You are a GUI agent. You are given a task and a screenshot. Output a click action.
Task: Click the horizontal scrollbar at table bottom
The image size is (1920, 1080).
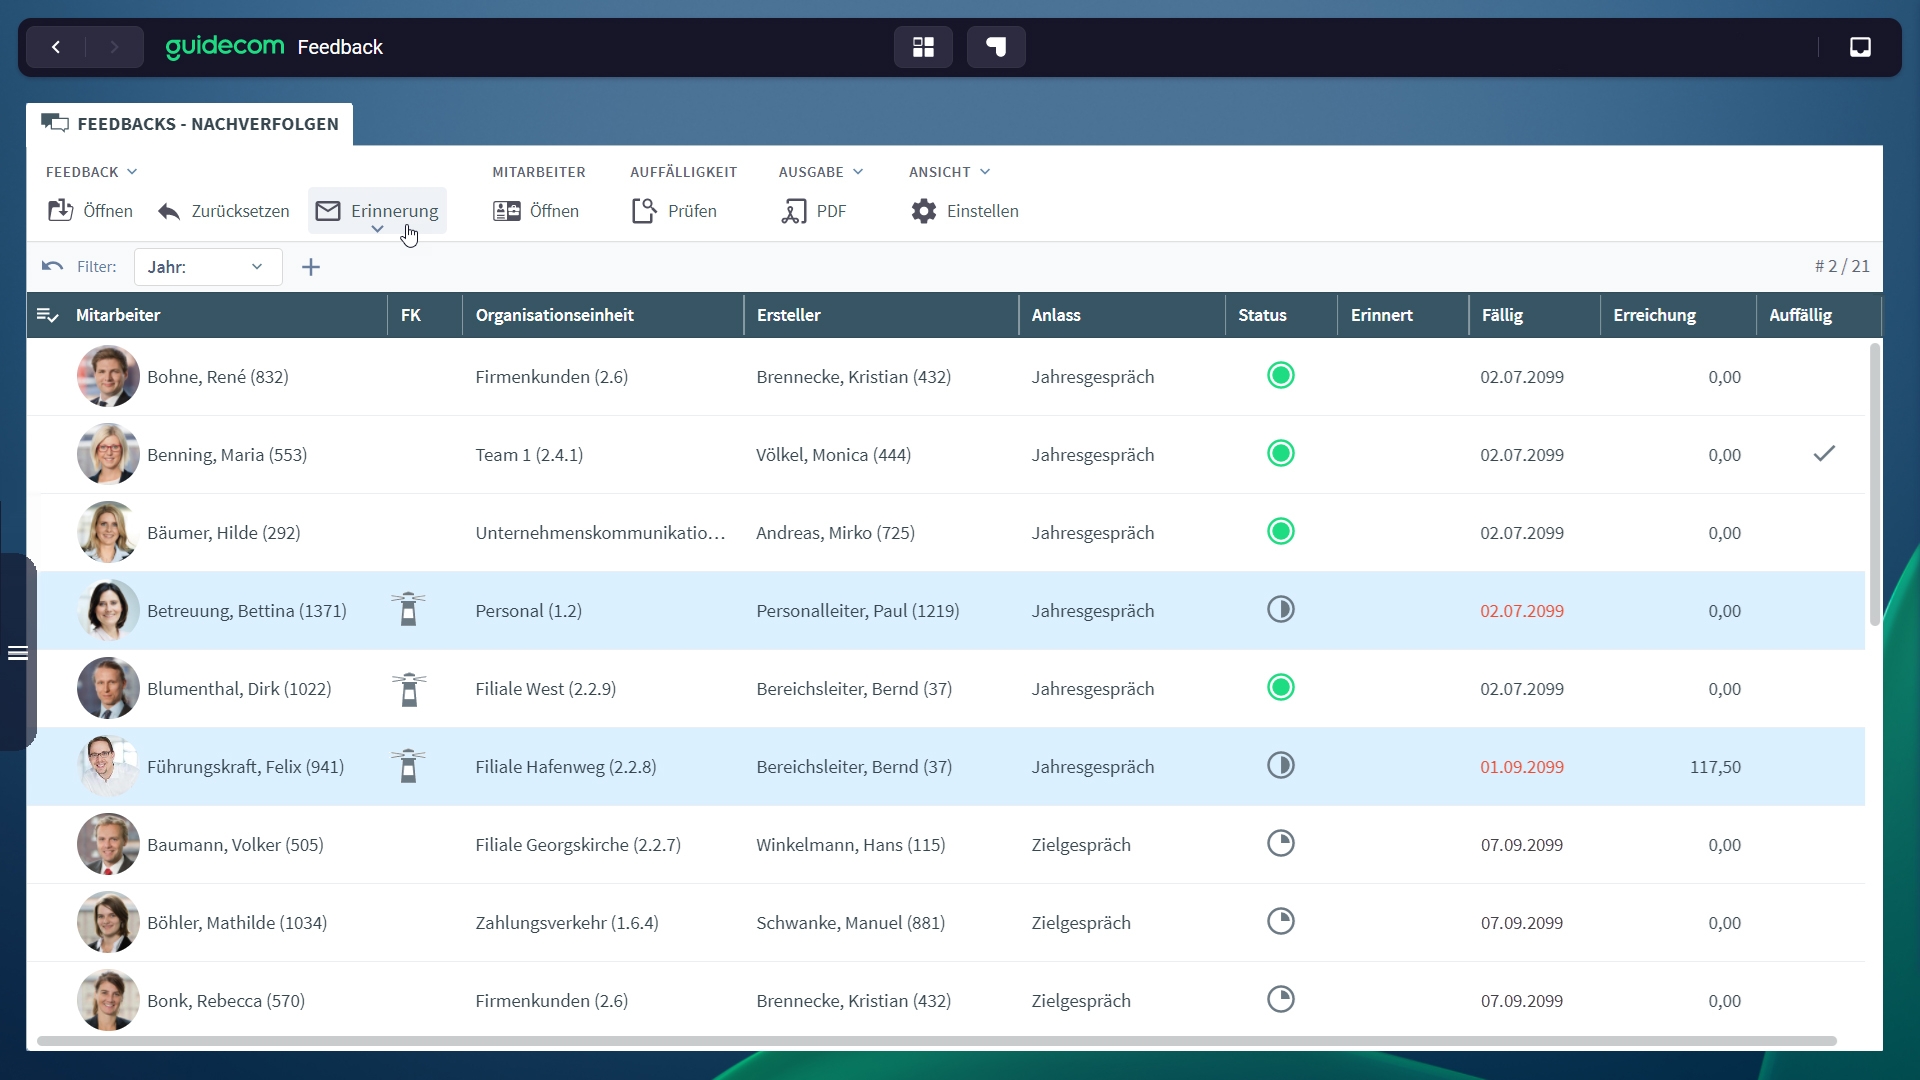pyautogui.click(x=936, y=1041)
